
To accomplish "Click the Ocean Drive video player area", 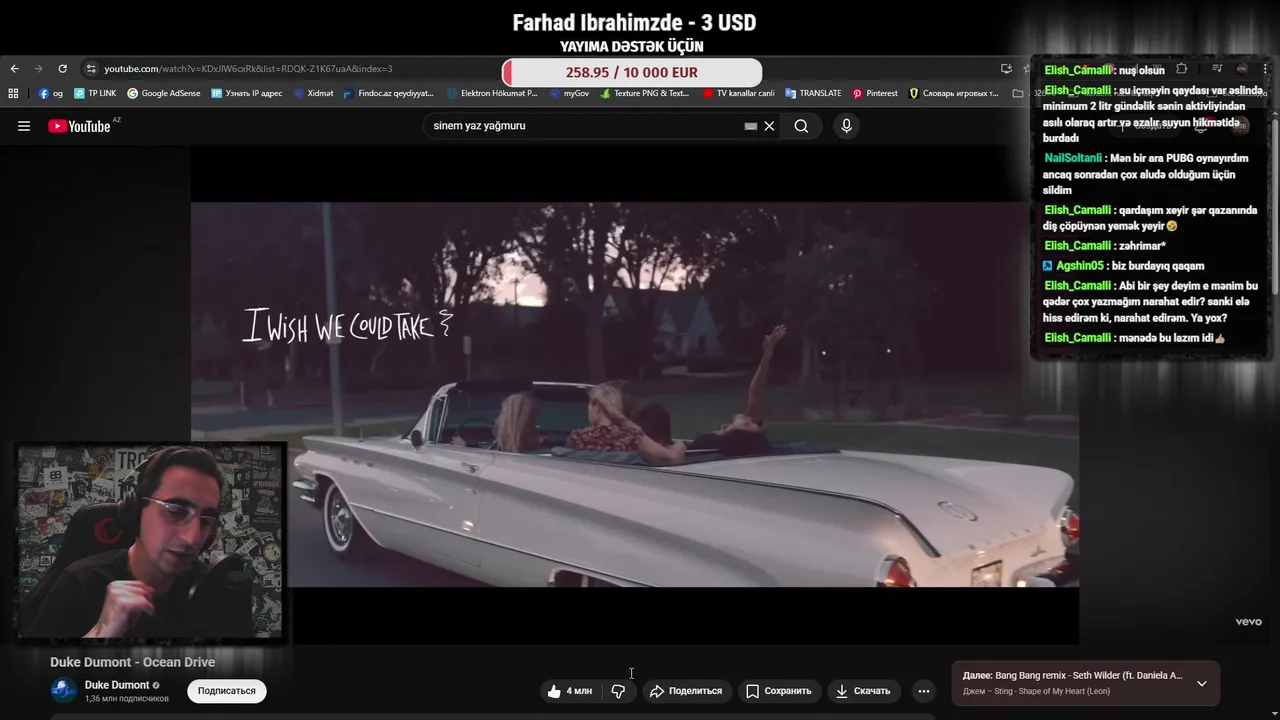I will (635, 395).
